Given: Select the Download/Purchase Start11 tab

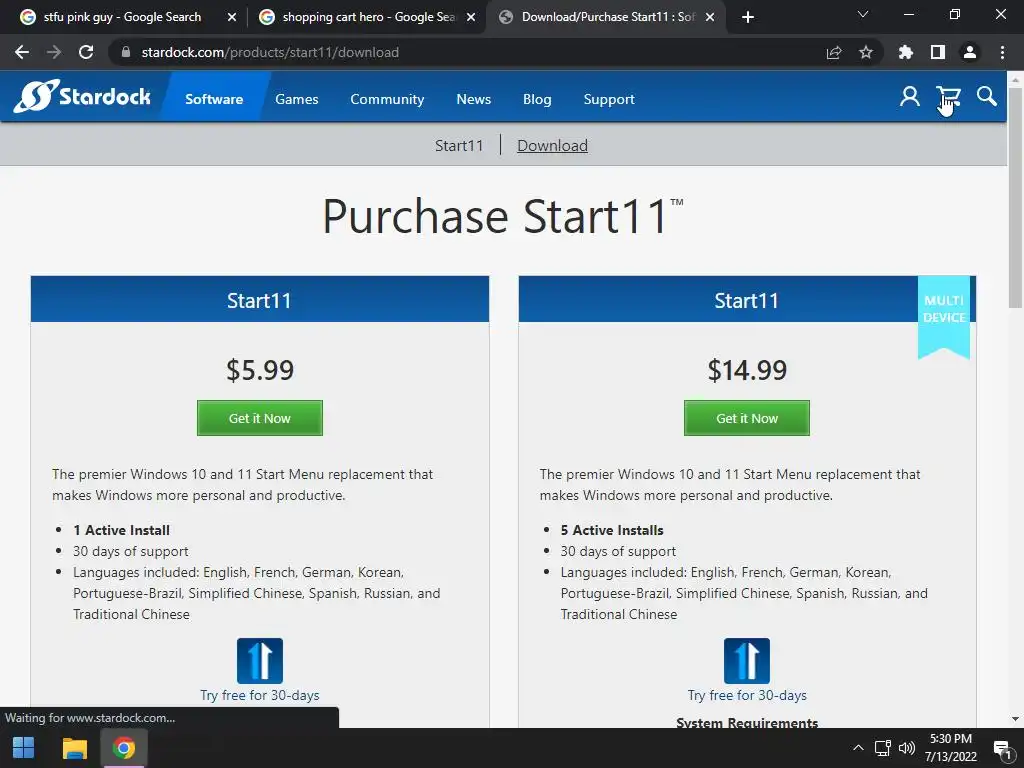Looking at the screenshot, I should point(607,17).
